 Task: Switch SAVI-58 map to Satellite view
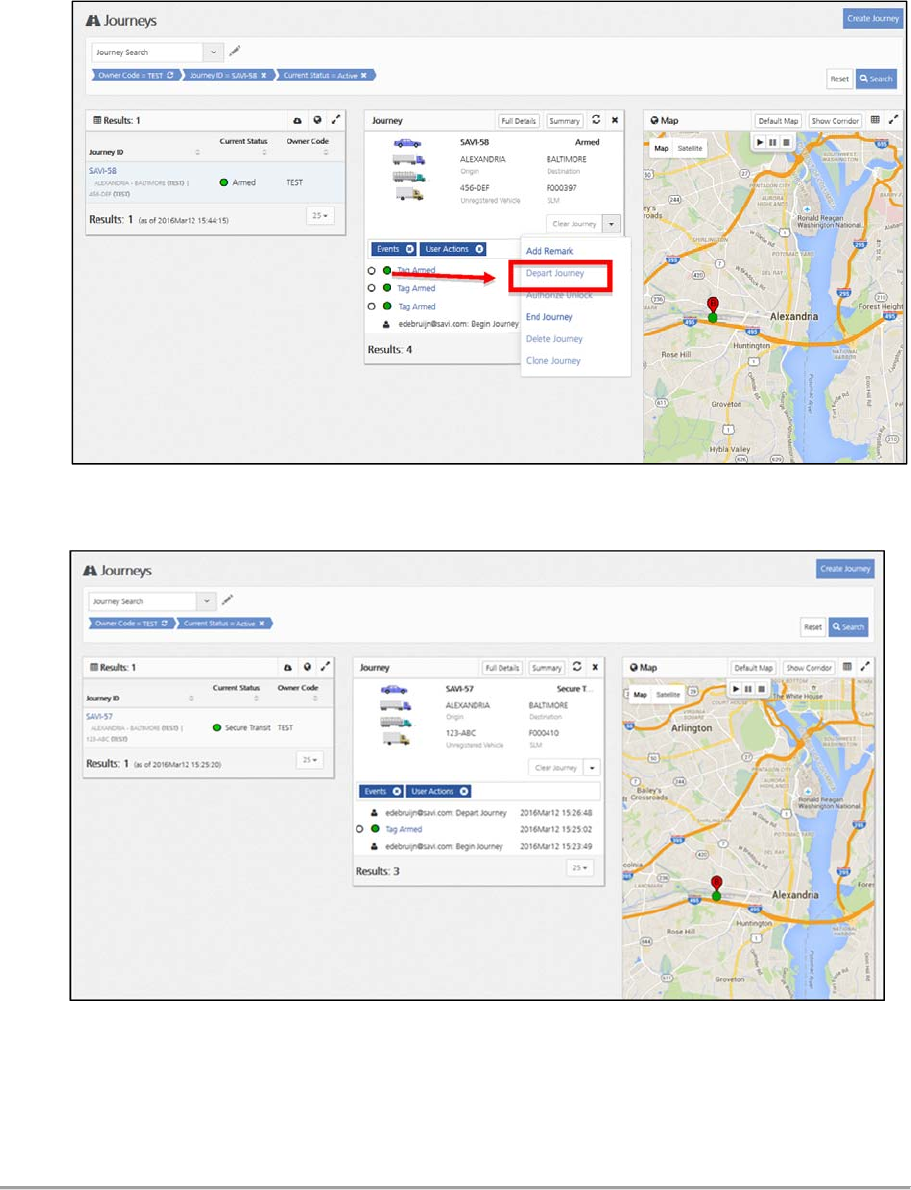(689, 149)
